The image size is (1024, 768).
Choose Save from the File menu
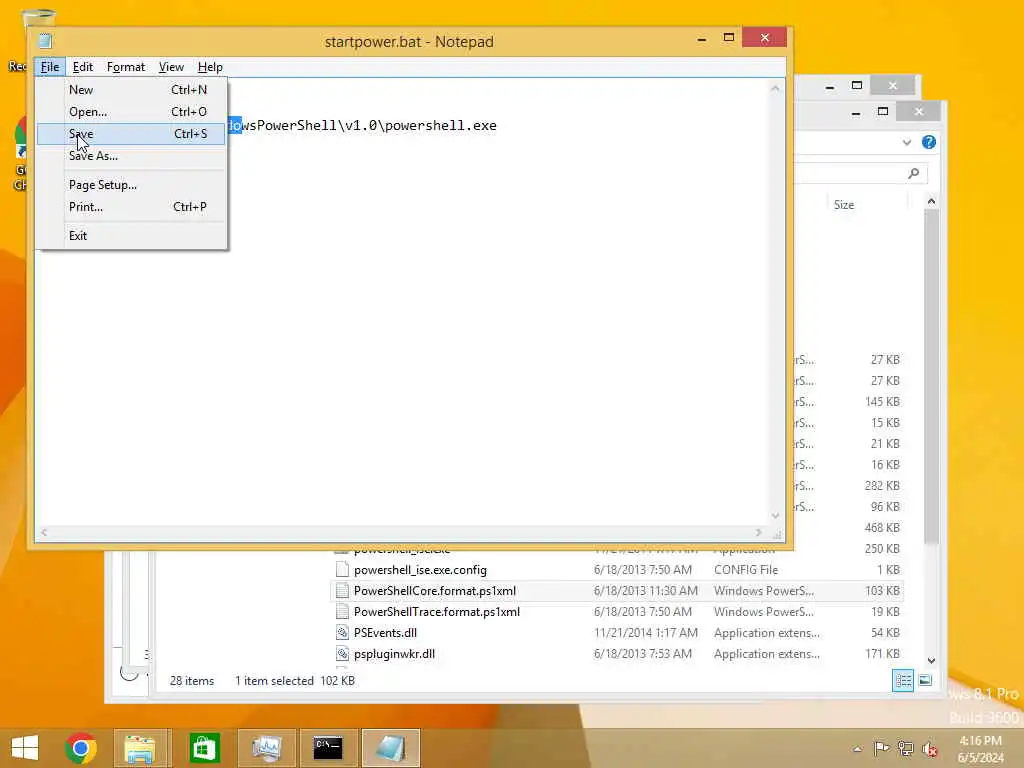point(131,134)
